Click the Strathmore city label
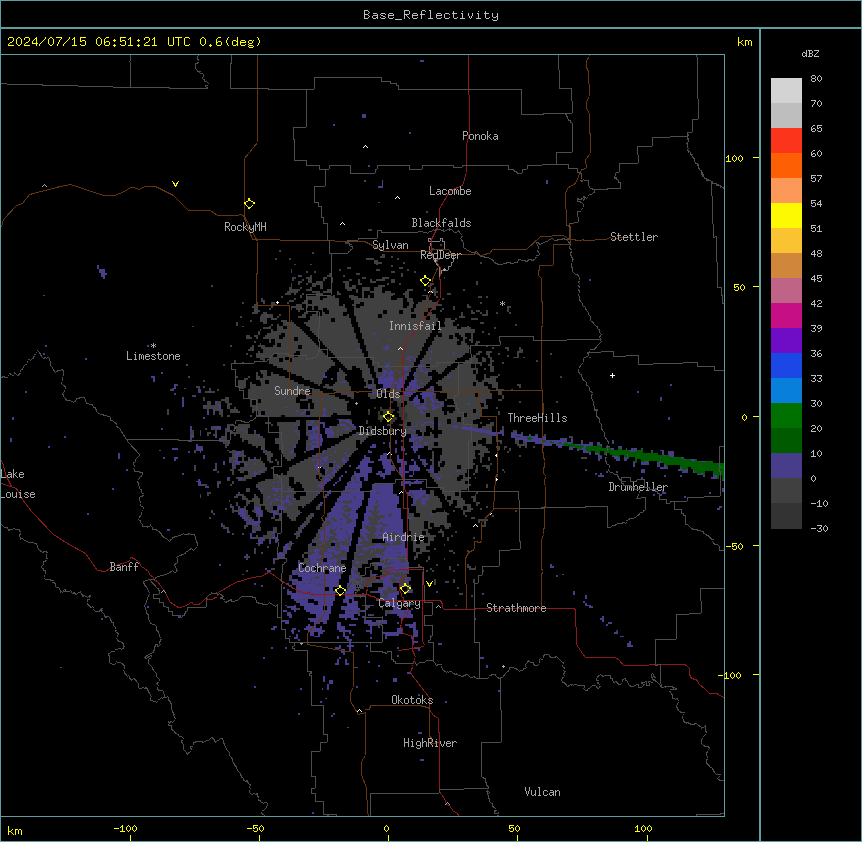This screenshot has width=862, height=842. tap(516, 608)
